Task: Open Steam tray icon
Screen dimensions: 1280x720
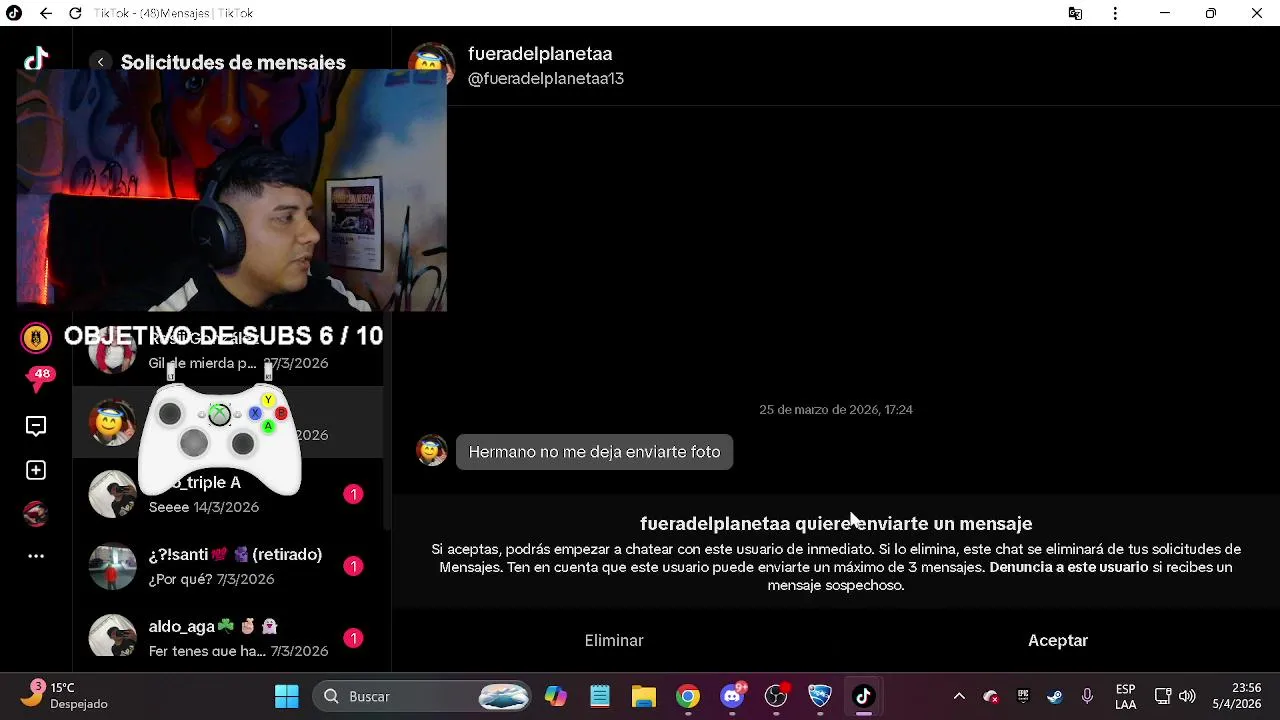Action: click(x=1055, y=696)
